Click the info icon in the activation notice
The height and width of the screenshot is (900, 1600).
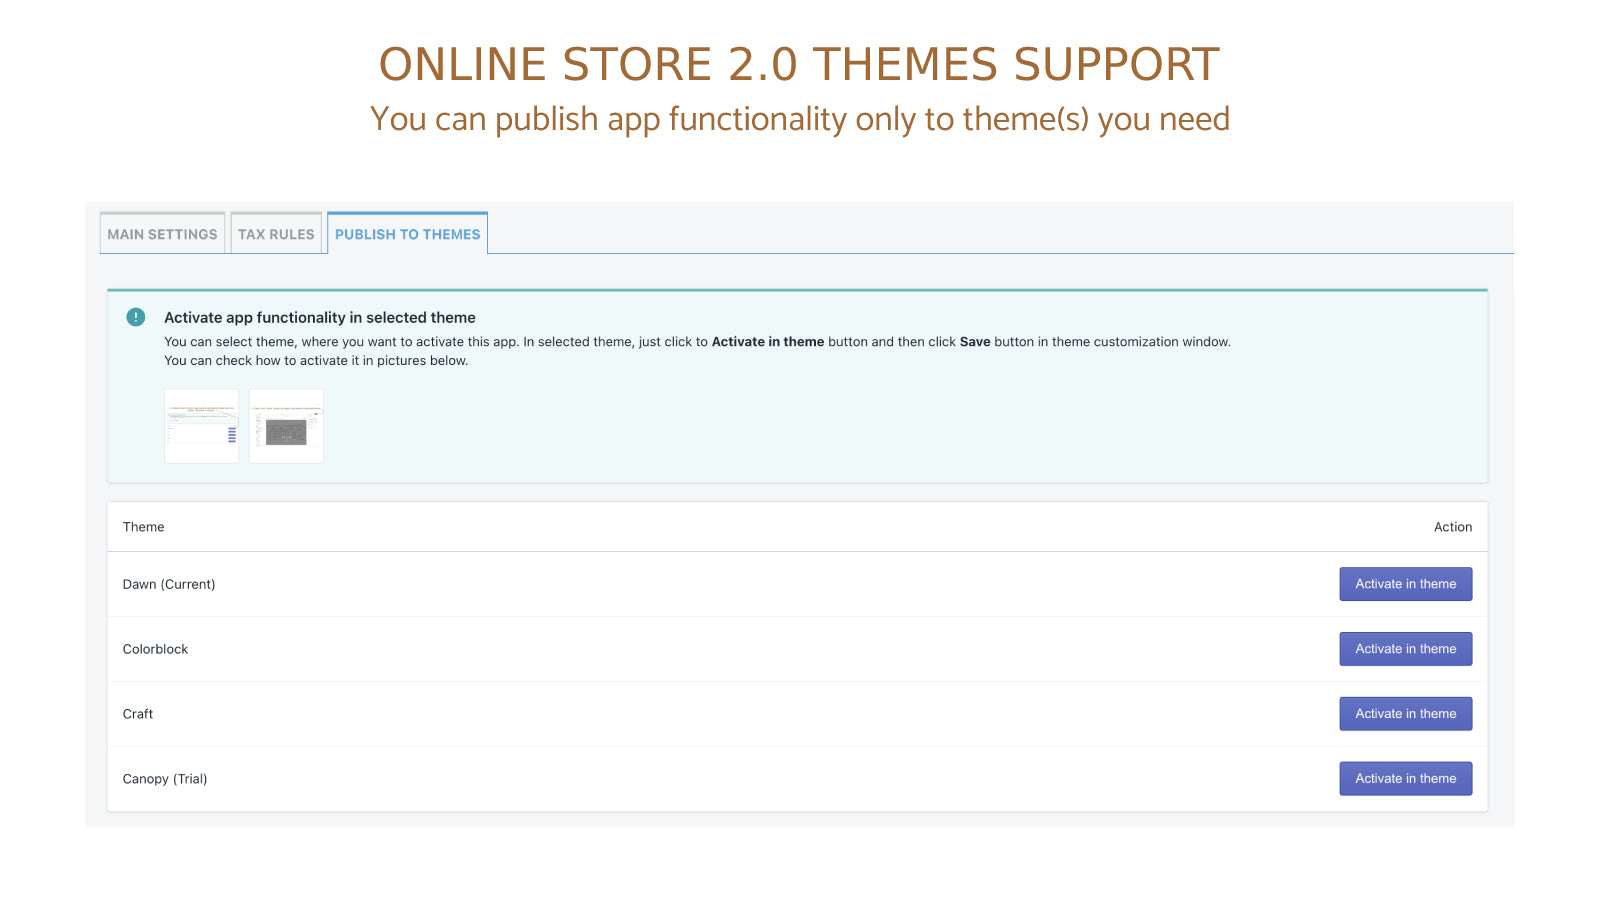[x=136, y=317]
